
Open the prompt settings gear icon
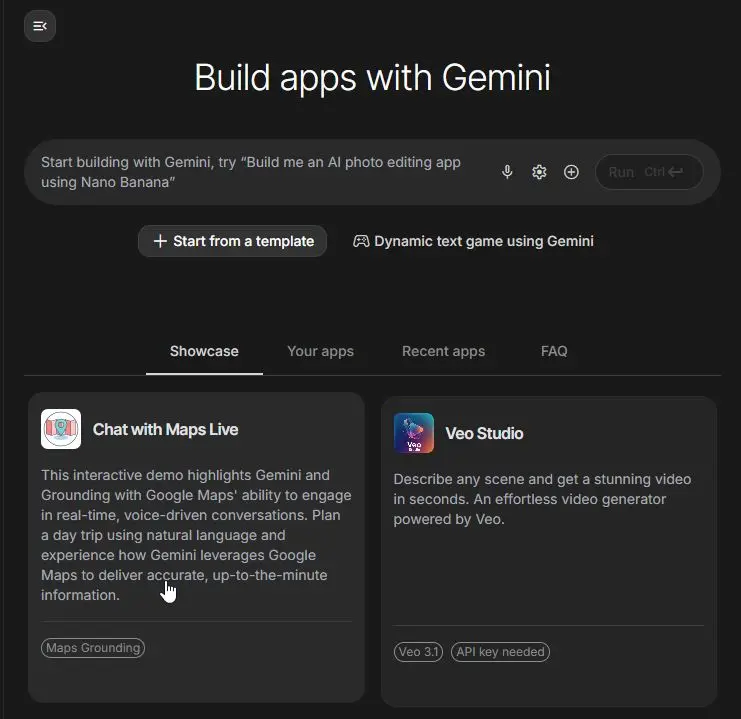(539, 172)
